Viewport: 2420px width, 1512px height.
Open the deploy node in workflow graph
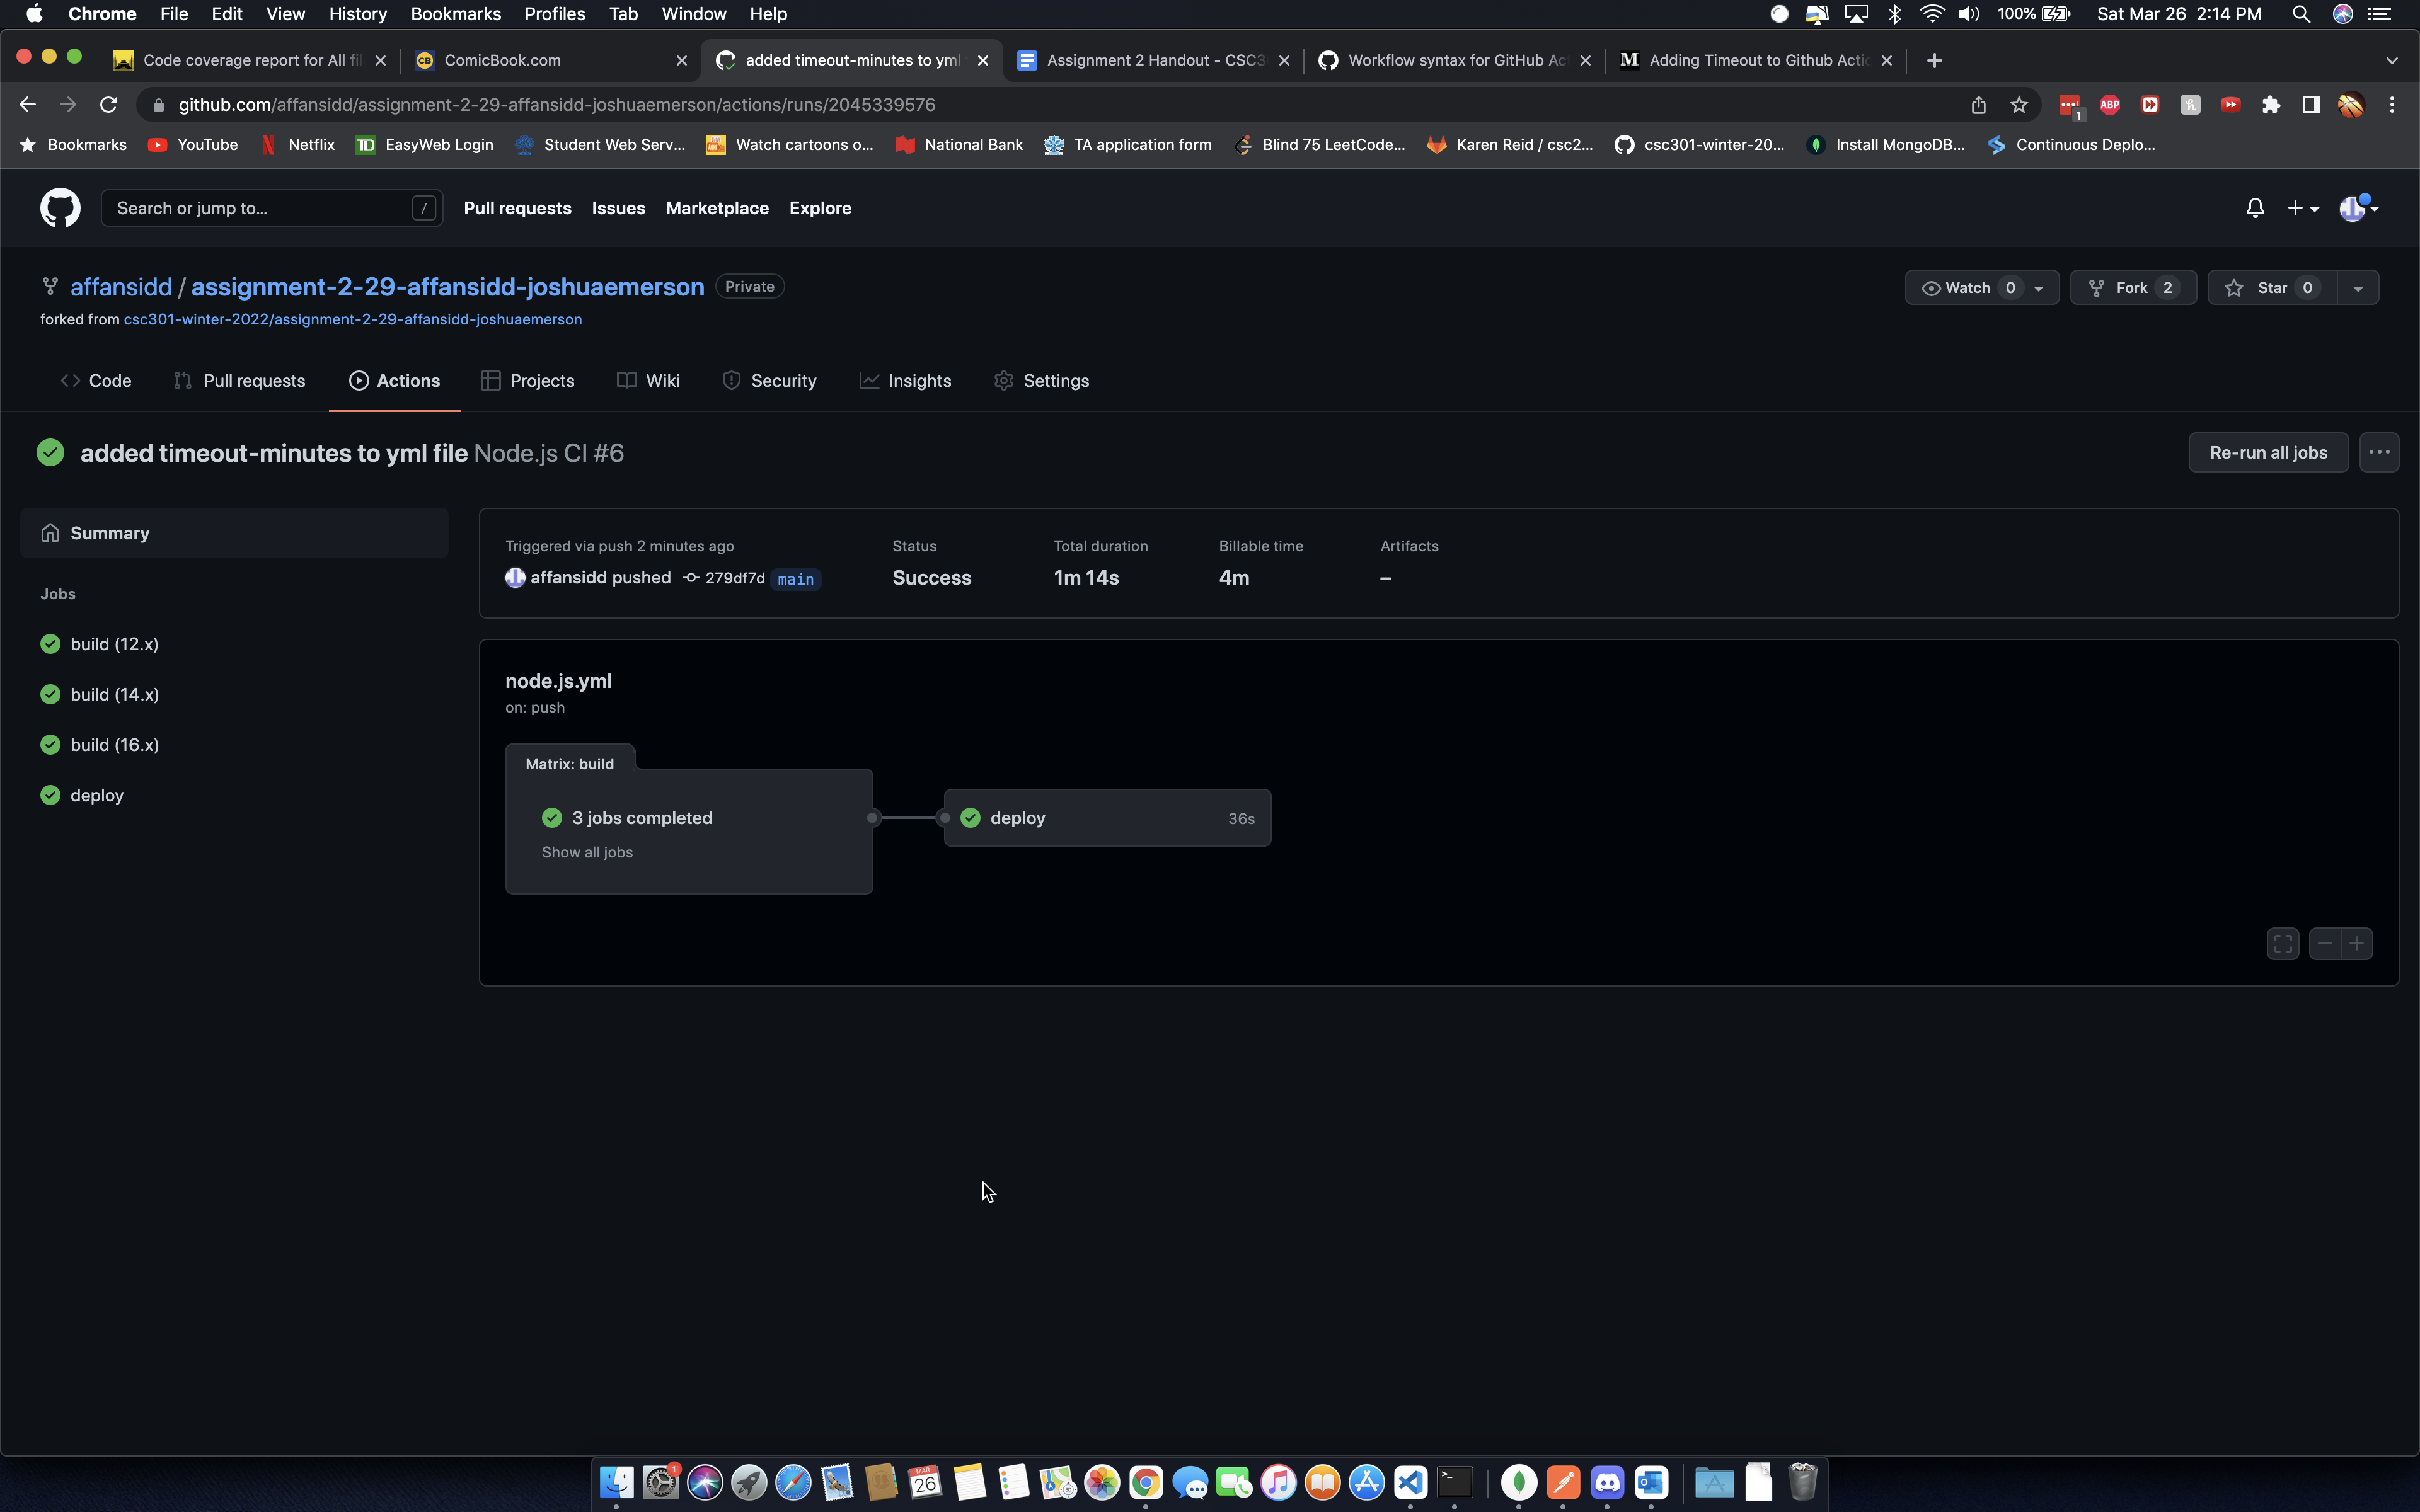(x=1107, y=818)
